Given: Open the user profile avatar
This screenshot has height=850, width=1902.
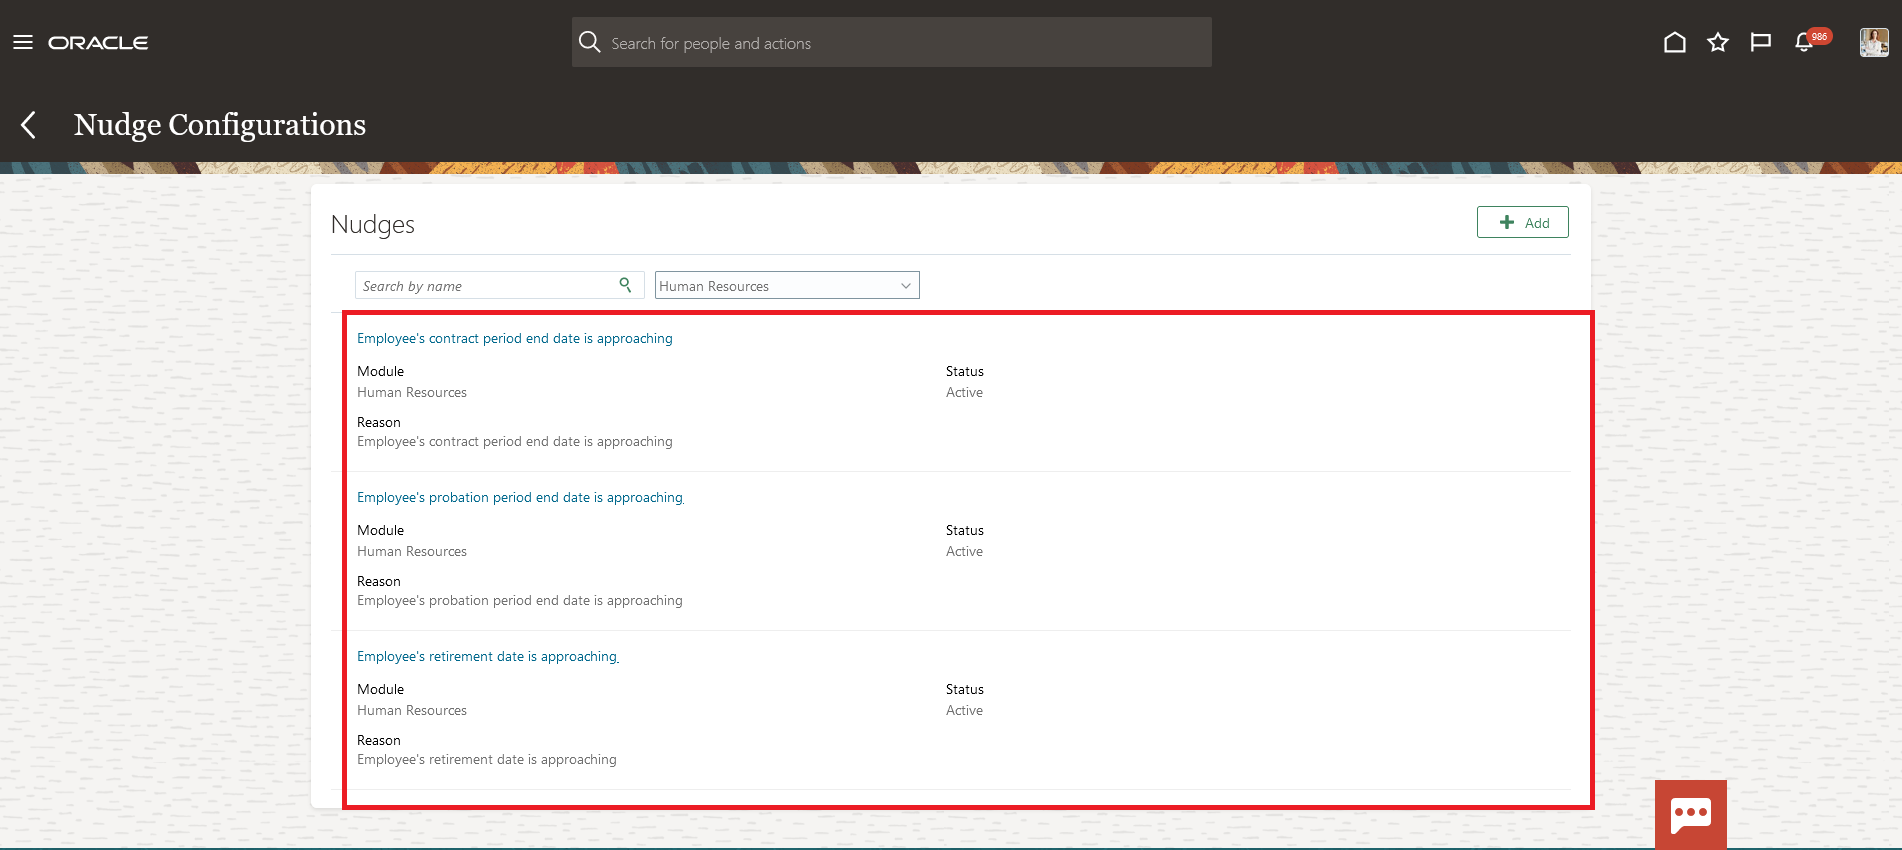Looking at the screenshot, I should [x=1874, y=42].
